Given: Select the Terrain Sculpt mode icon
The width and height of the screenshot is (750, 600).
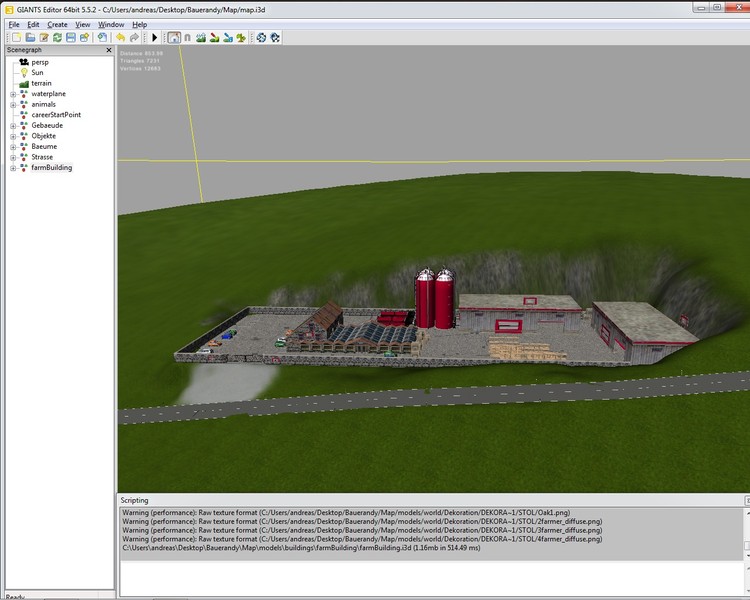Looking at the screenshot, I should tap(201, 37).
